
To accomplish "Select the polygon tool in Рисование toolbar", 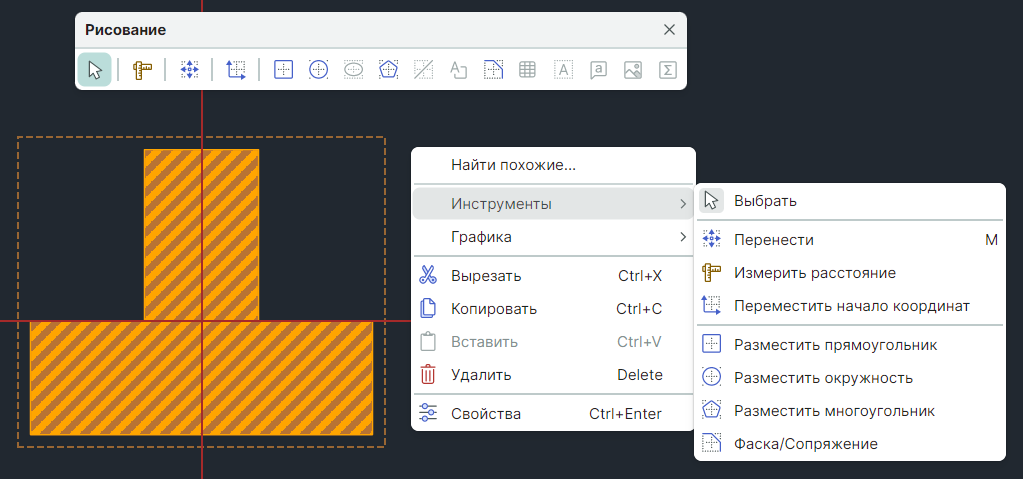I will click(x=389, y=70).
